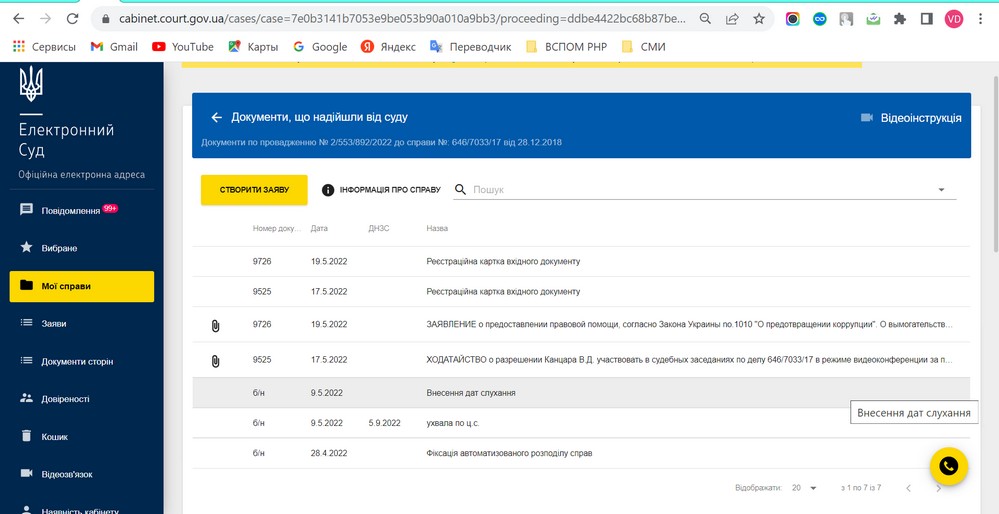Open the rows-per-page dropdown showing 20
The width and height of the screenshot is (999, 514).
[804, 488]
